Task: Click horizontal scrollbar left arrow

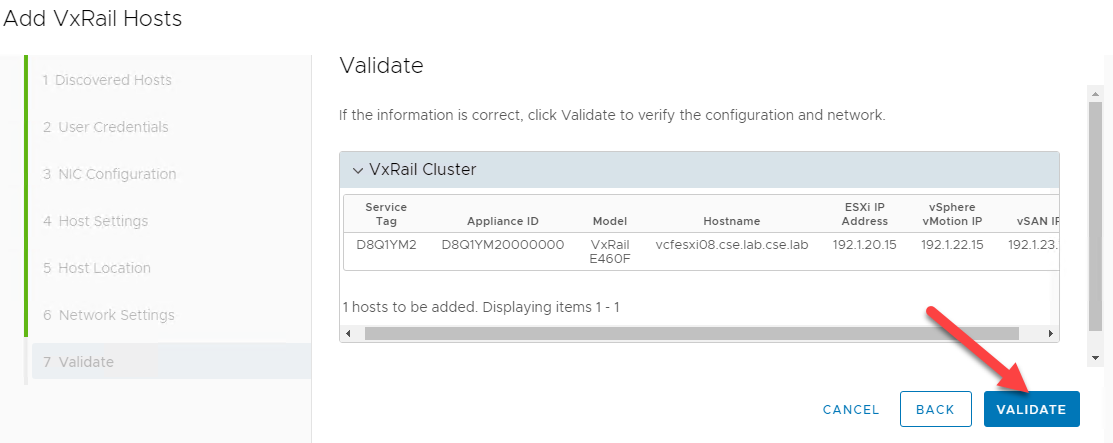Action: 348,333
